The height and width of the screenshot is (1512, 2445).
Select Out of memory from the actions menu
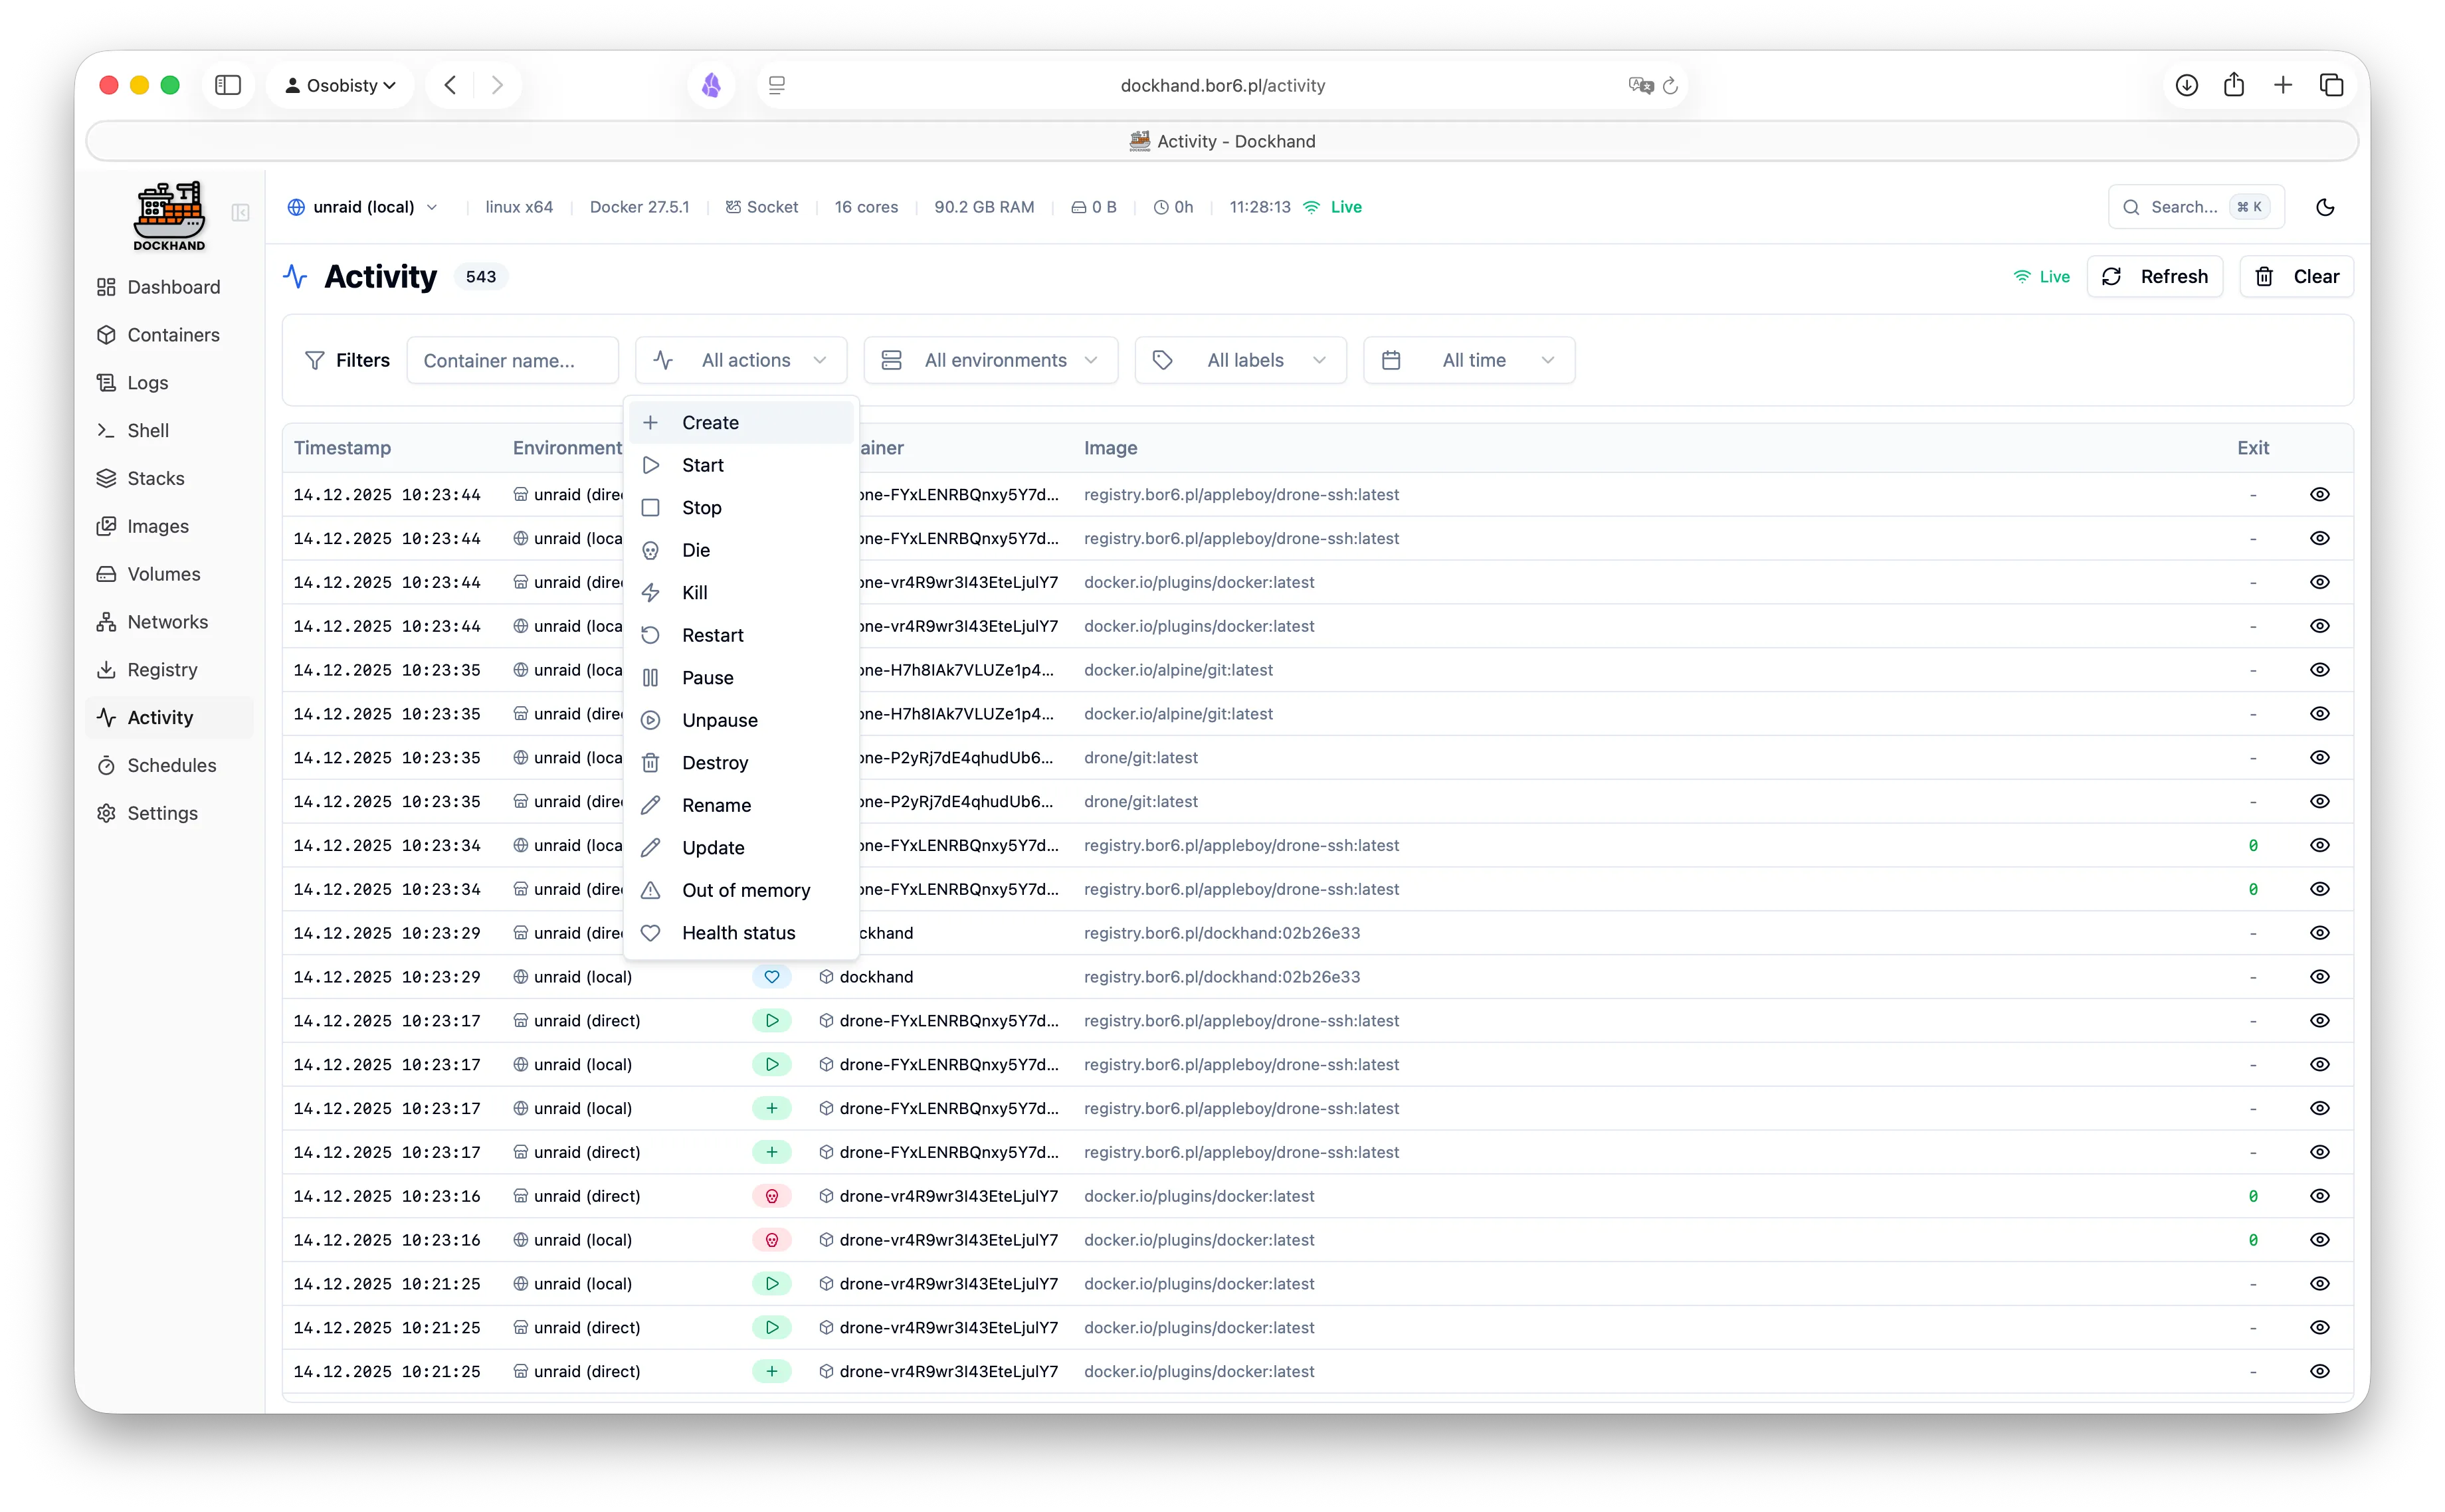click(x=746, y=890)
